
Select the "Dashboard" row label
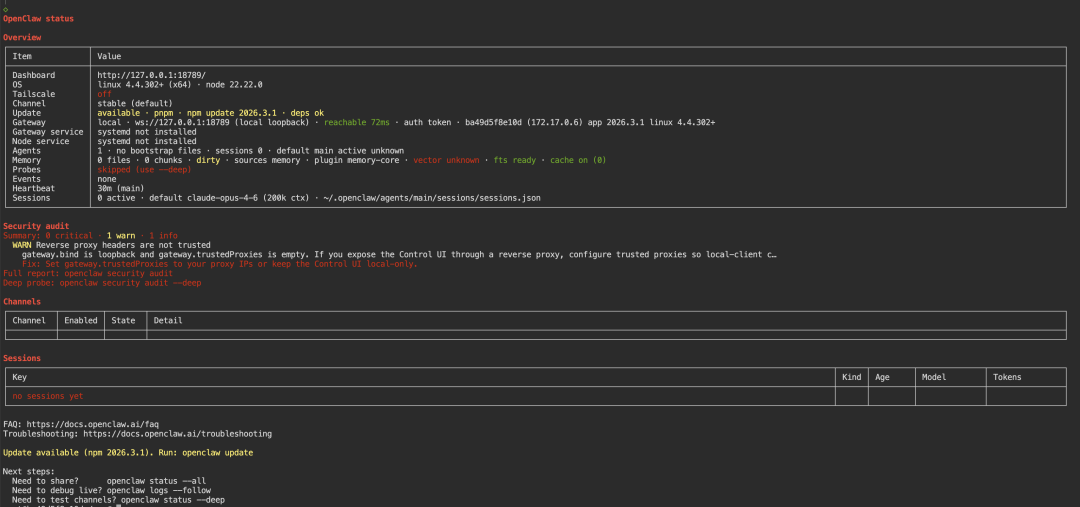[x=34, y=75]
